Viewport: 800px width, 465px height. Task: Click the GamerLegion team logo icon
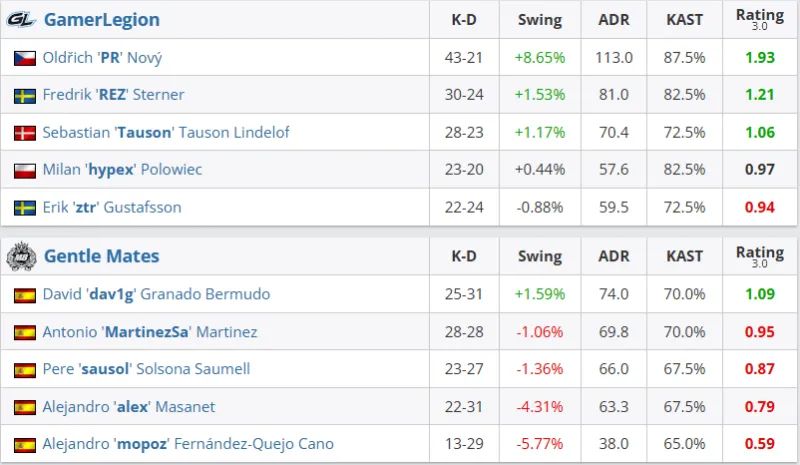[22, 20]
